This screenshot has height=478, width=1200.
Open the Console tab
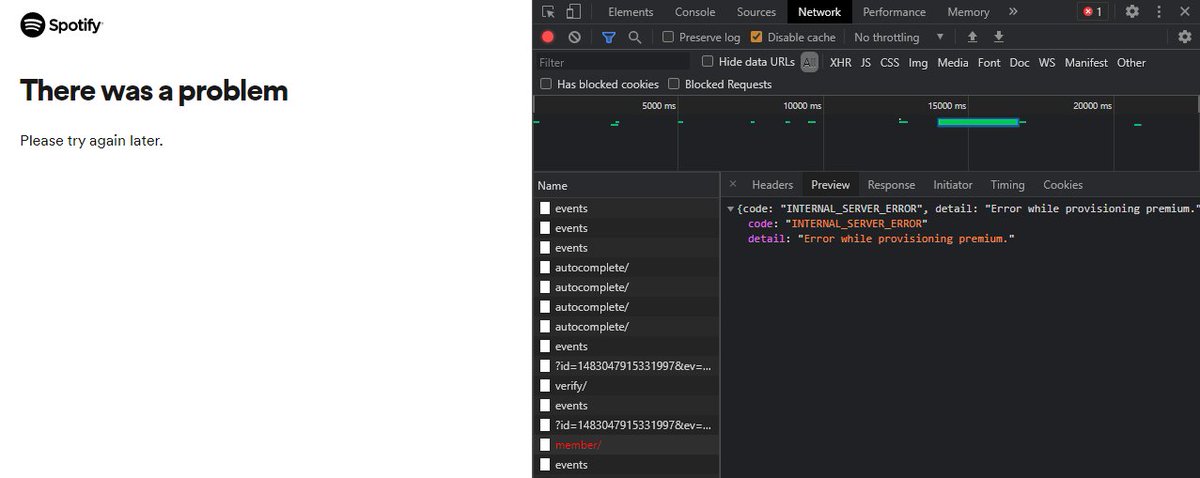(695, 12)
